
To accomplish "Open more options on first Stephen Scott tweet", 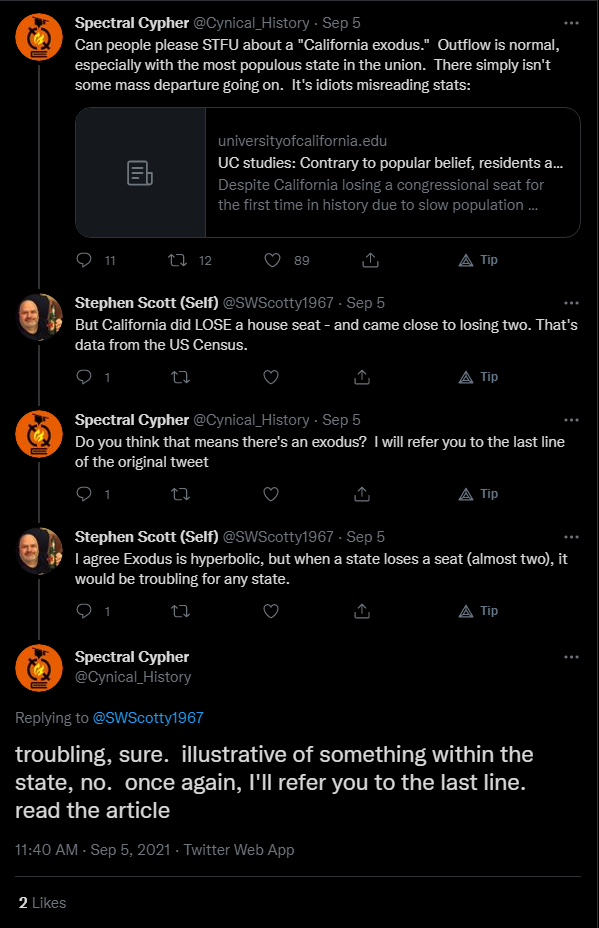I will tap(571, 303).
